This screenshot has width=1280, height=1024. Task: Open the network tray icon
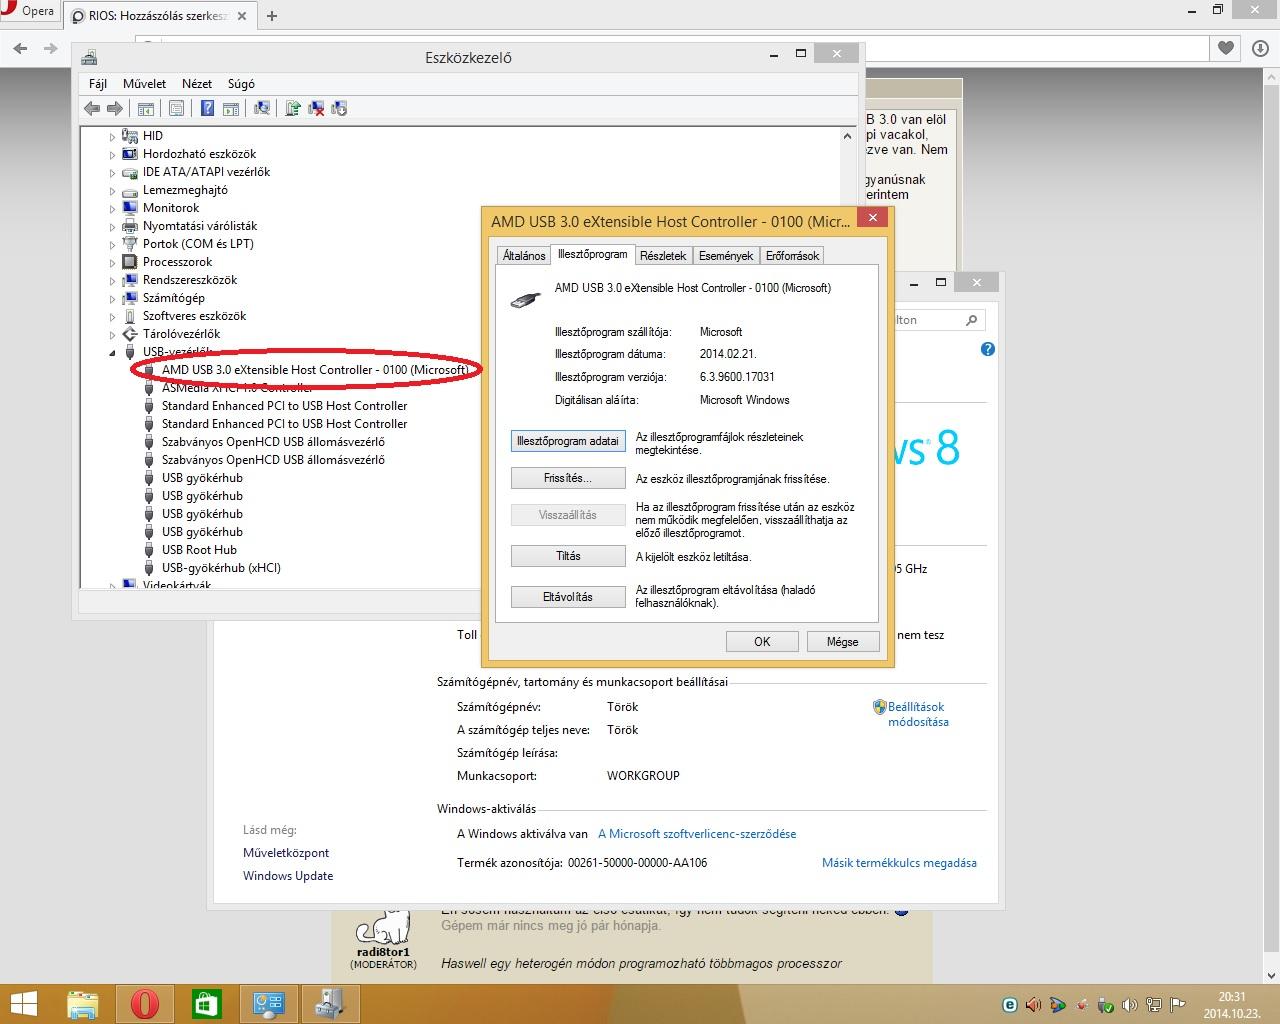coord(1154,1005)
